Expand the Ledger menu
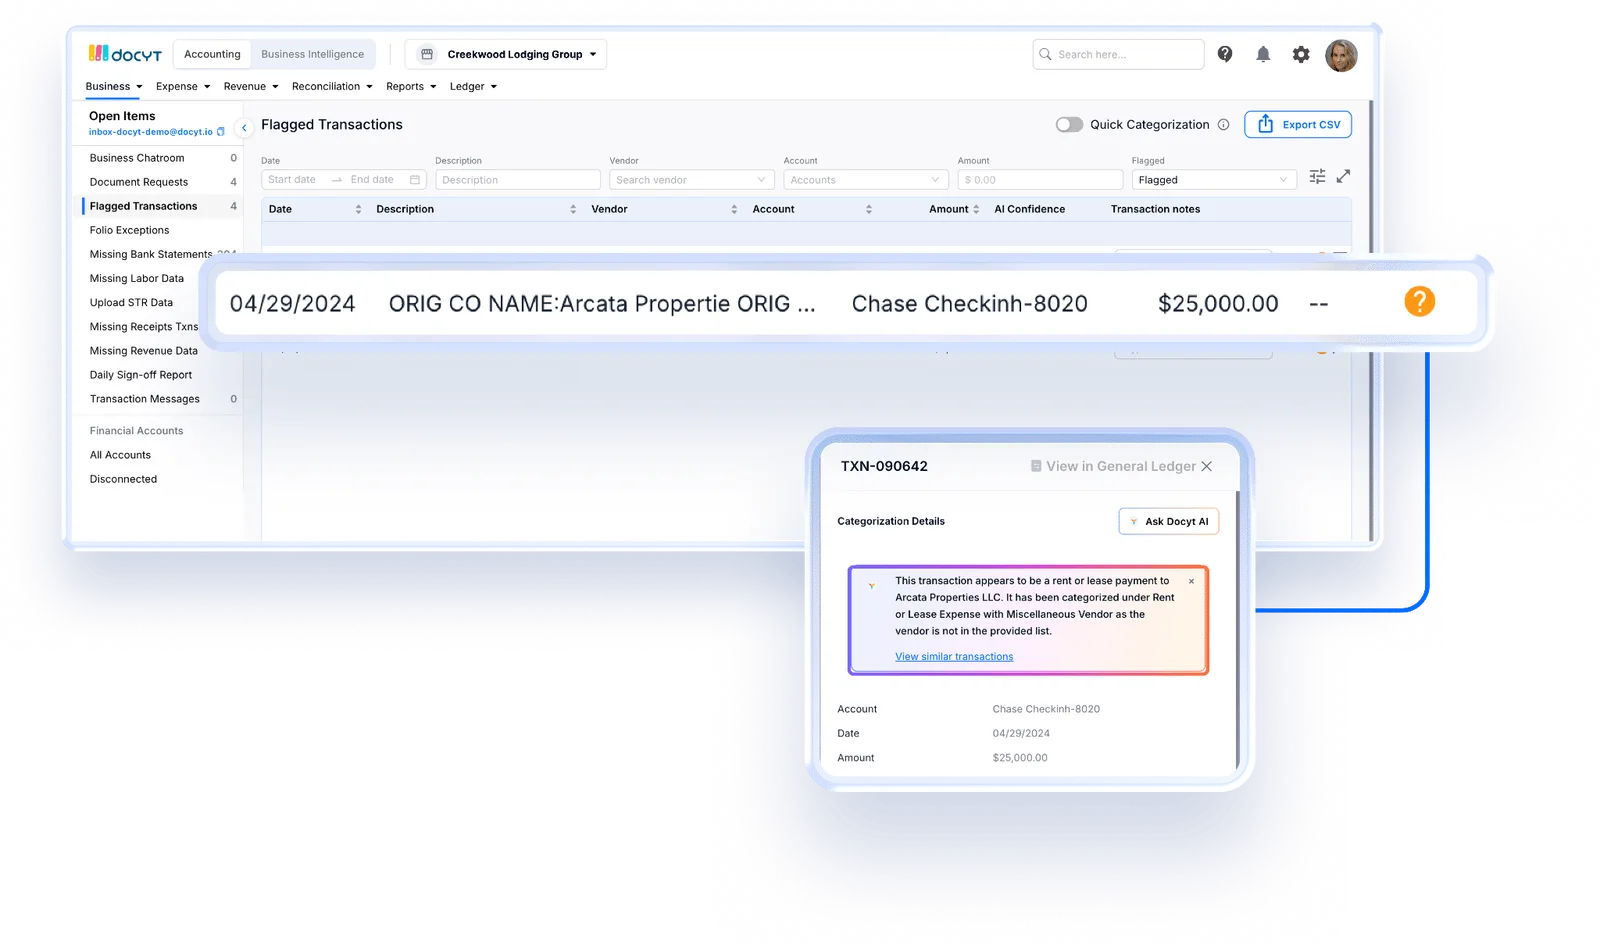Screen dimensions: 1600x945 [x=473, y=86]
